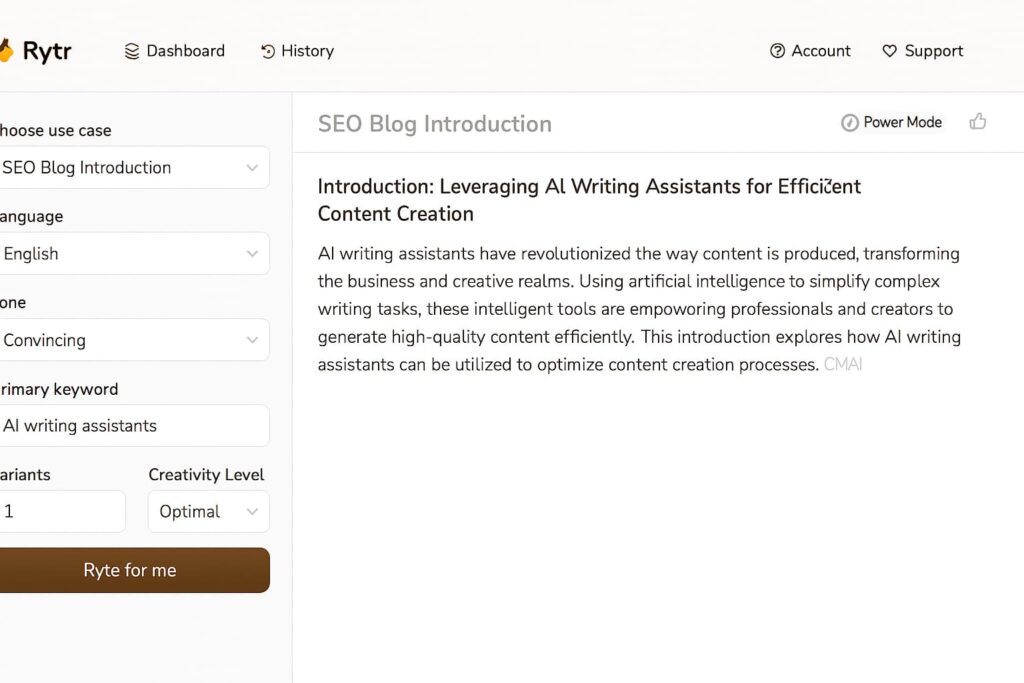The width and height of the screenshot is (1024, 683).
Task: Open the Optimal creativity level dropdown
Action: point(208,511)
